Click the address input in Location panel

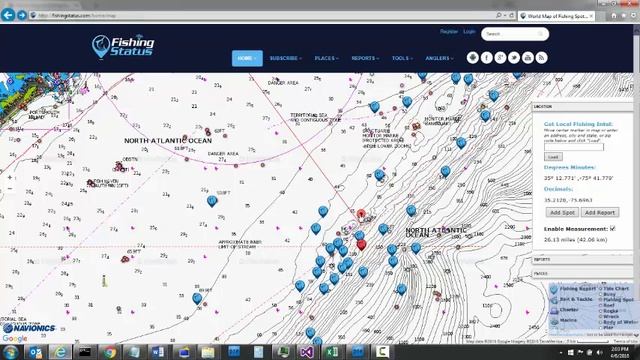[x=573, y=147]
